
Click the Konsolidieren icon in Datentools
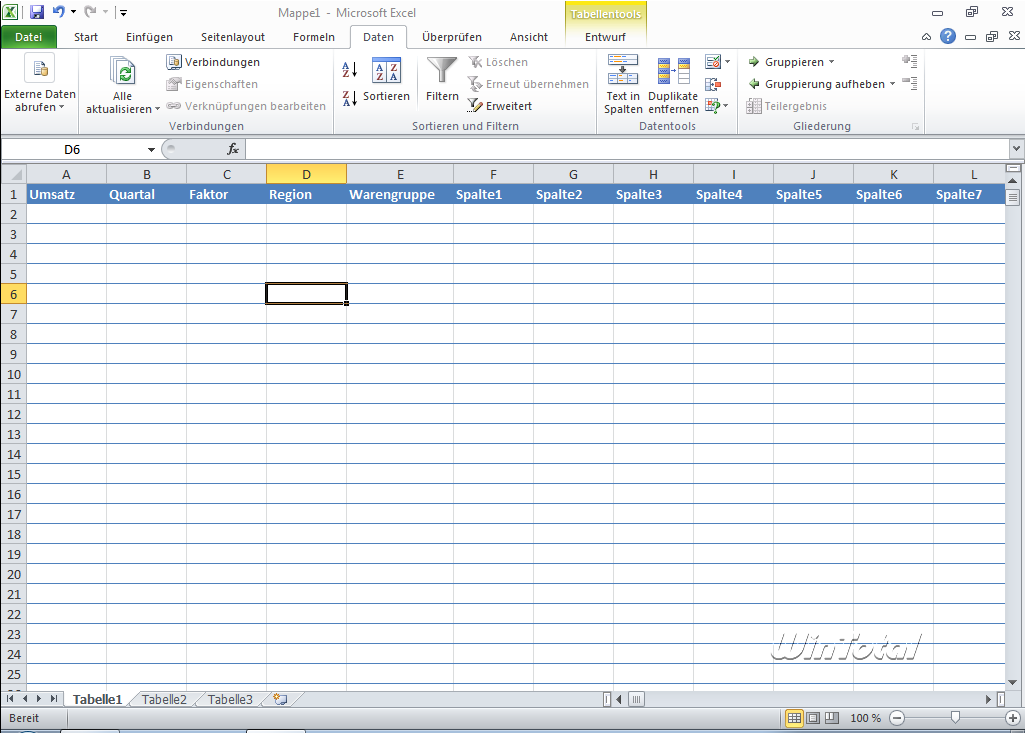713,84
